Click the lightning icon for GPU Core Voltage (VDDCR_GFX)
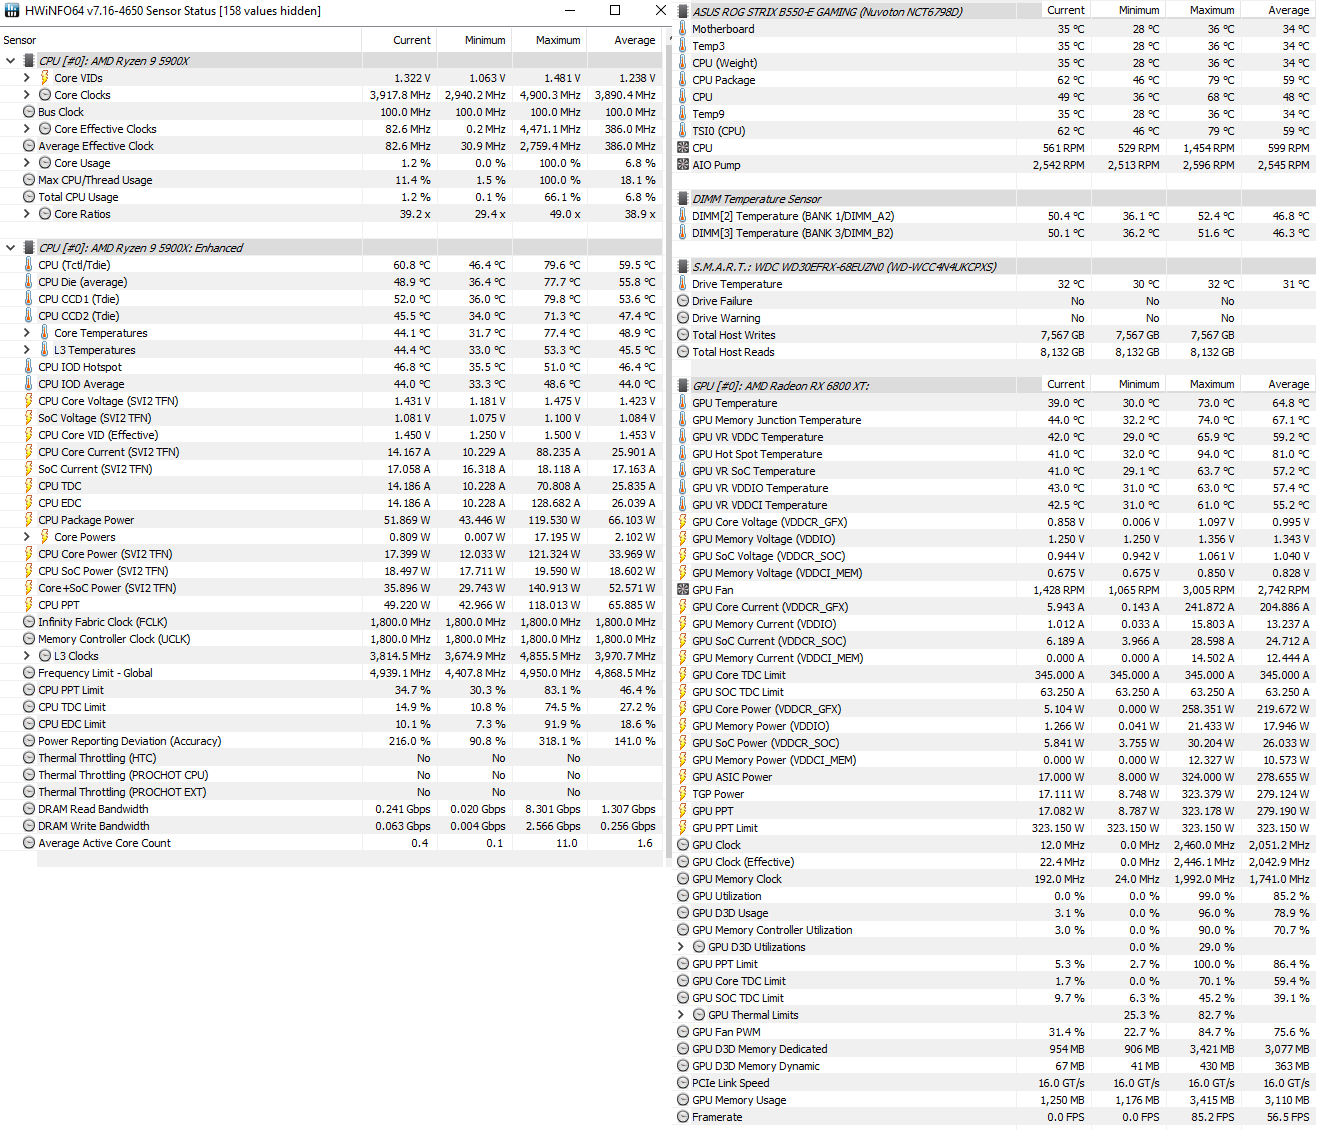The height and width of the screenshot is (1130, 1317). pyautogui.click(x=682, y=522)
